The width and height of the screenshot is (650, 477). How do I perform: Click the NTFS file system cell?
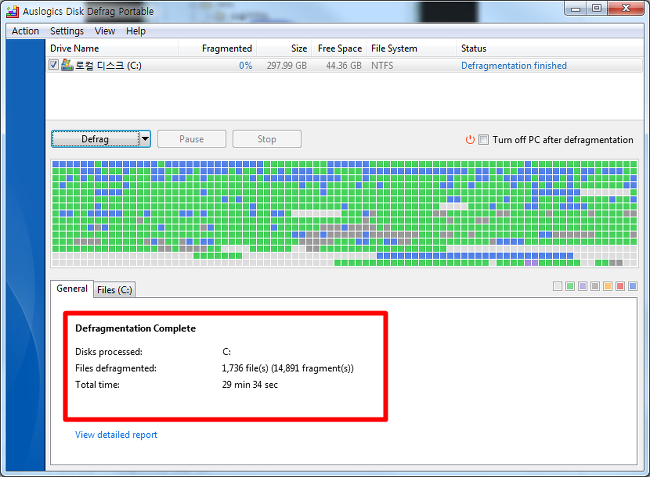(x=382, y=65)
